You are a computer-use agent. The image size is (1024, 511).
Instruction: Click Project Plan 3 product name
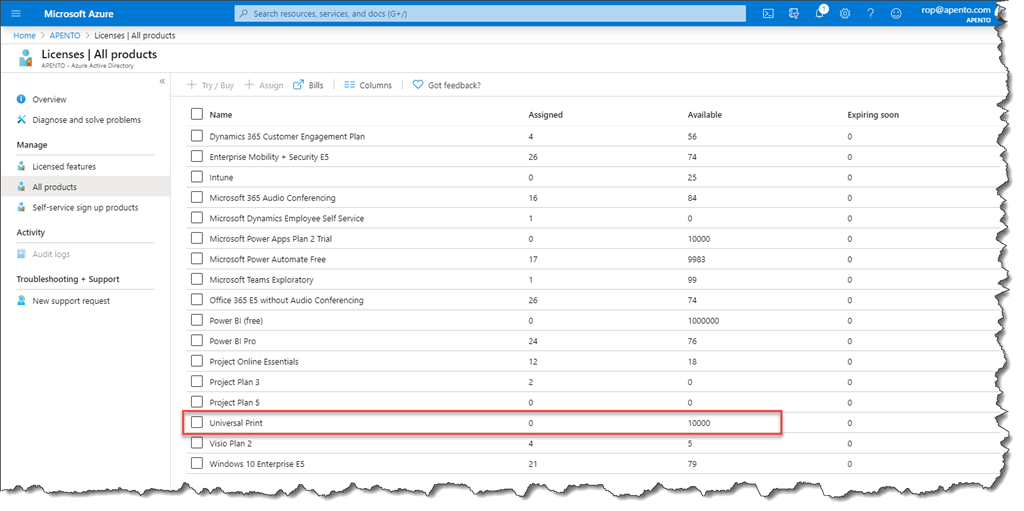(234, 382)
